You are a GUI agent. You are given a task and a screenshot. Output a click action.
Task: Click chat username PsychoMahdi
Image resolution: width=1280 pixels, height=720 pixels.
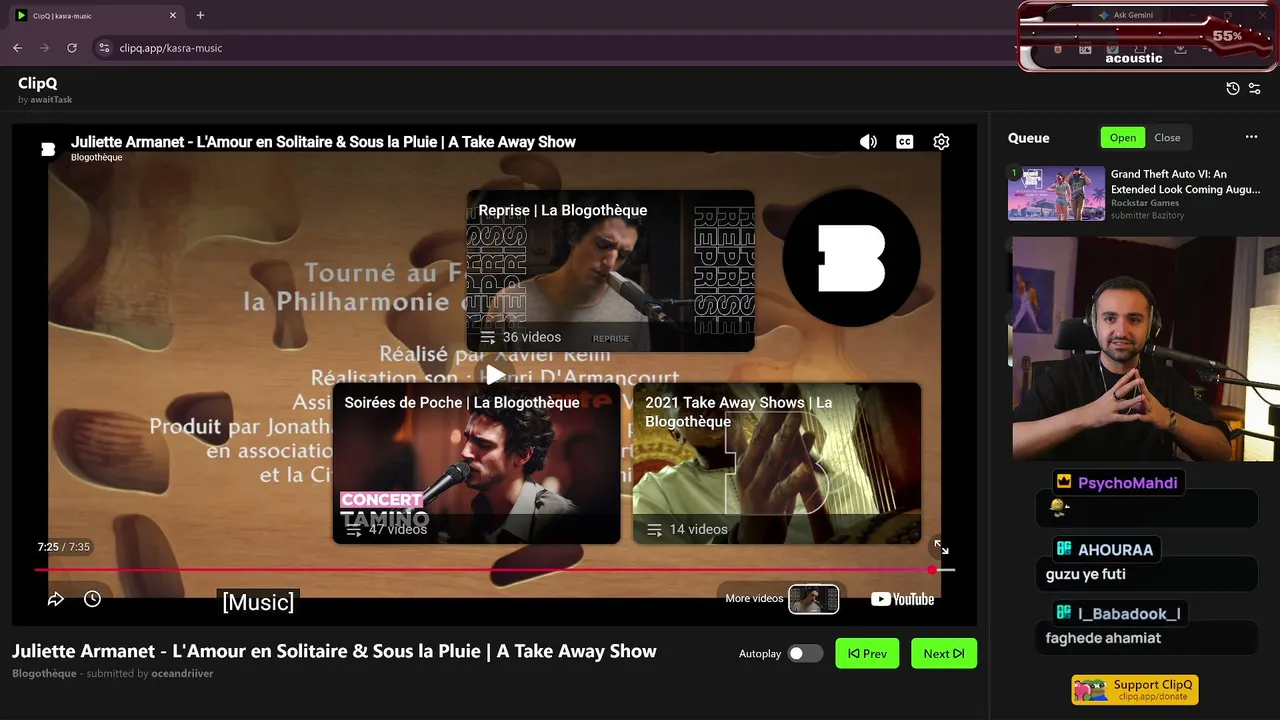1127,483
